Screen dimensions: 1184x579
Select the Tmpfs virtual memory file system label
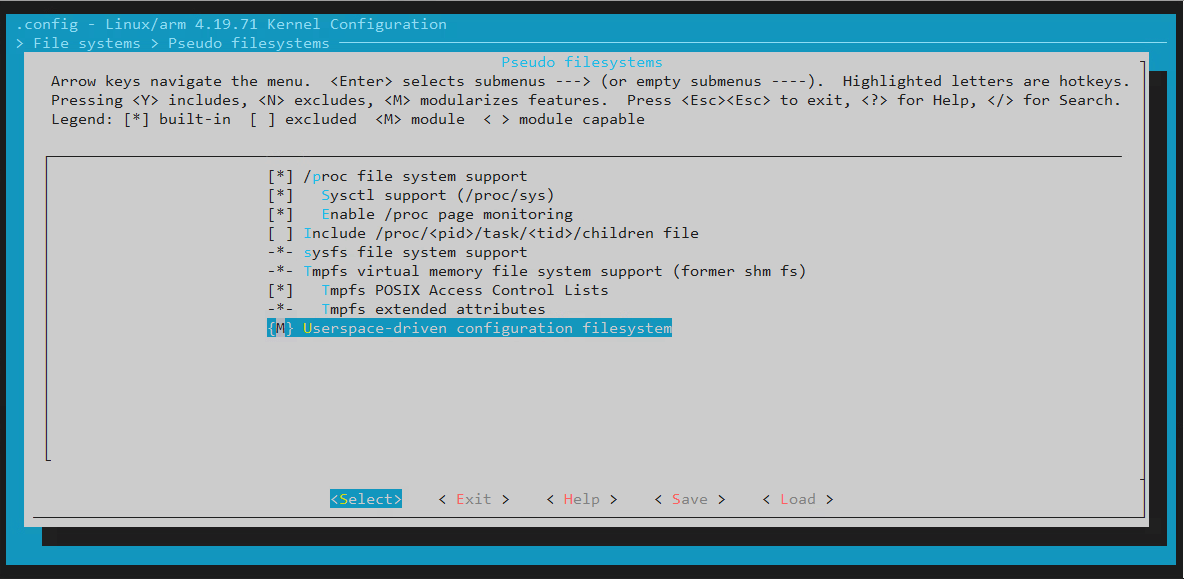(554, 271)
